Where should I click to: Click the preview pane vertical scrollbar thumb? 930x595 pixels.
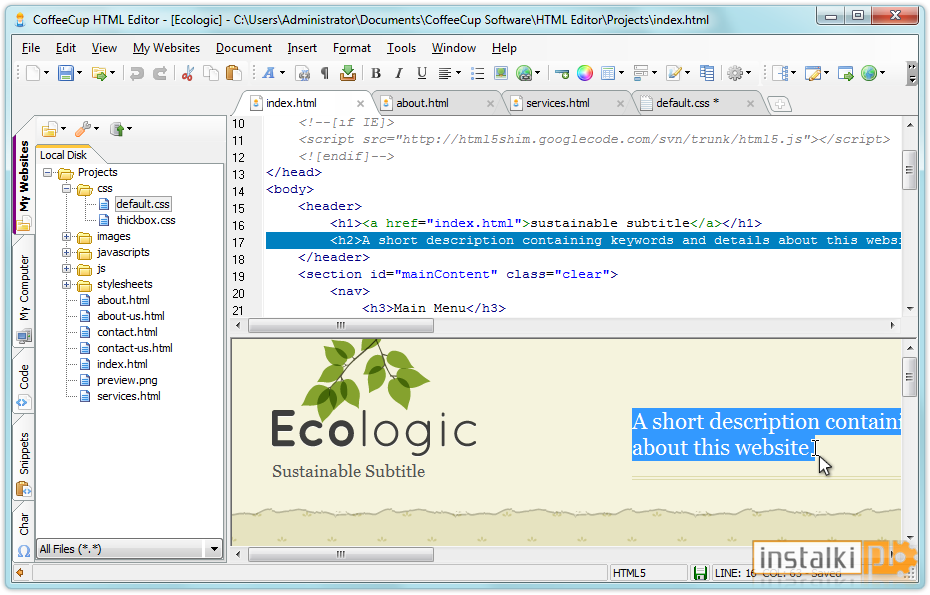pos(909,377)
